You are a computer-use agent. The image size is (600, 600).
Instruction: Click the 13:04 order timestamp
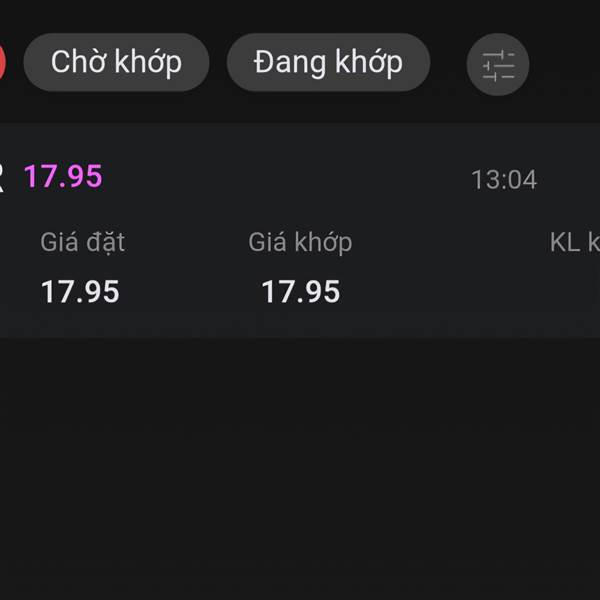pyautogui.click(x=504, y=180)
